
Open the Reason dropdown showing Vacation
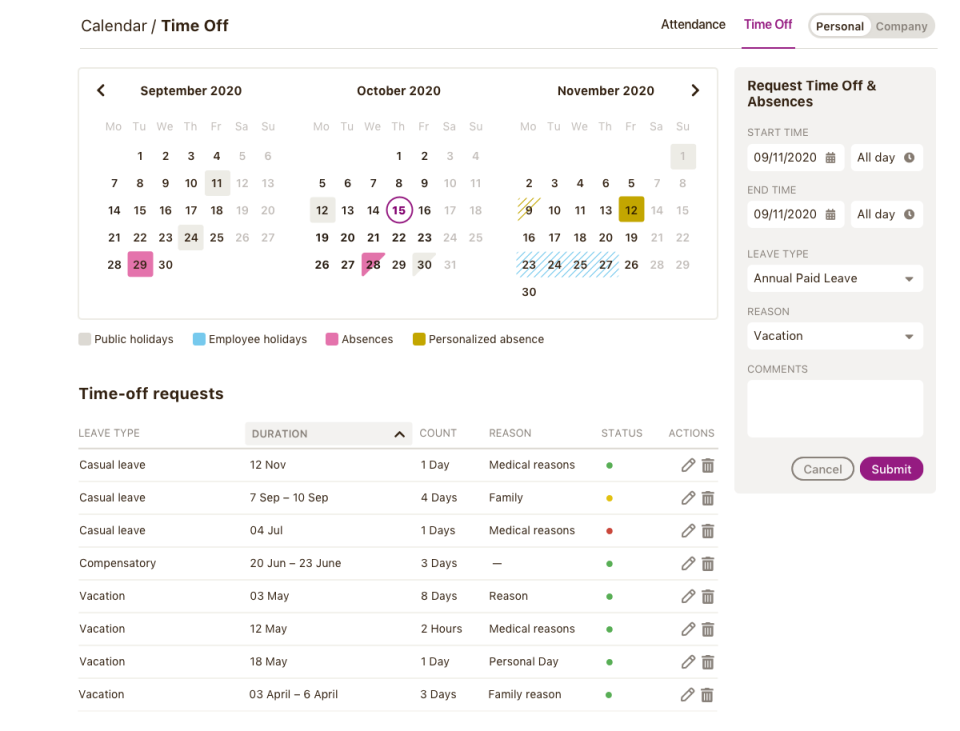click(834, 336)
